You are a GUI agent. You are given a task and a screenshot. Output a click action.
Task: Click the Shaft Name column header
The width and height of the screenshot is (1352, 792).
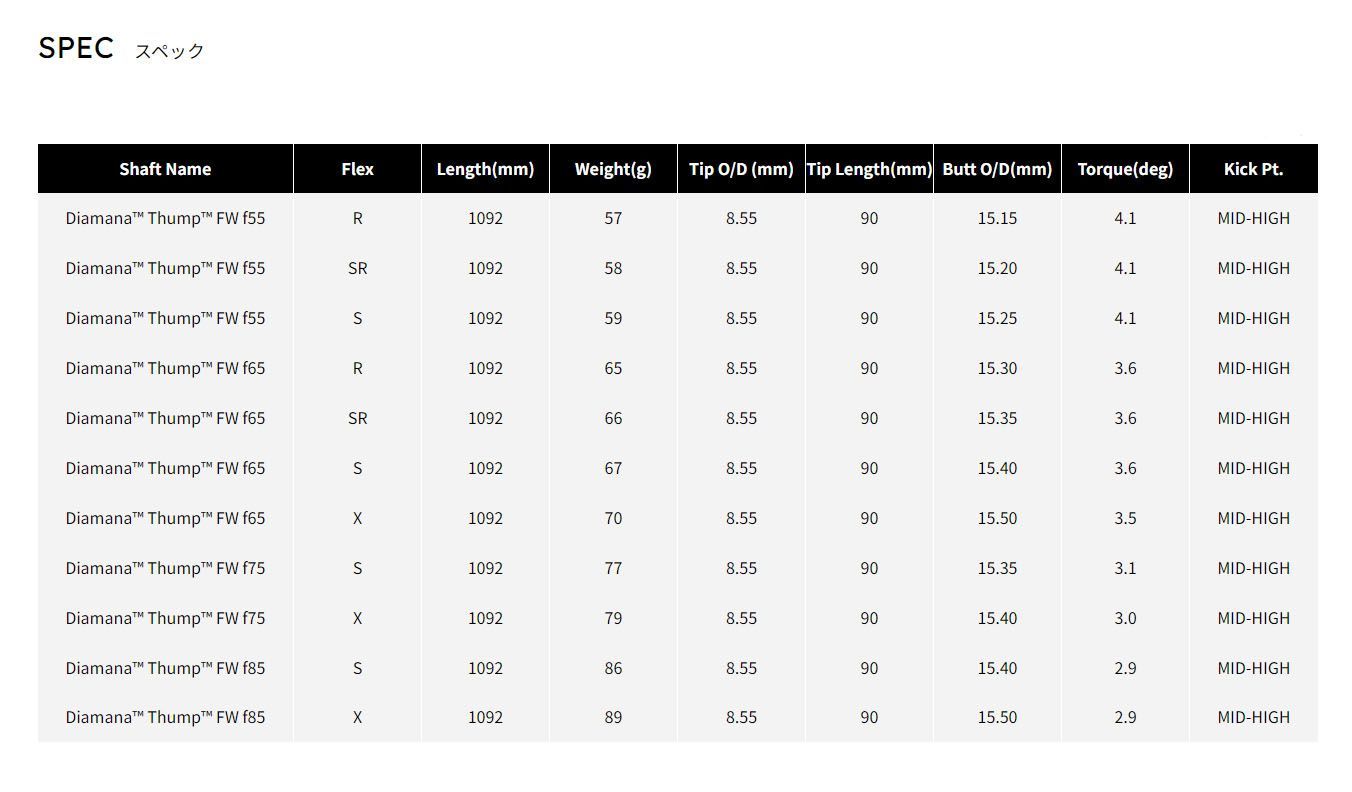click(165, 169)
